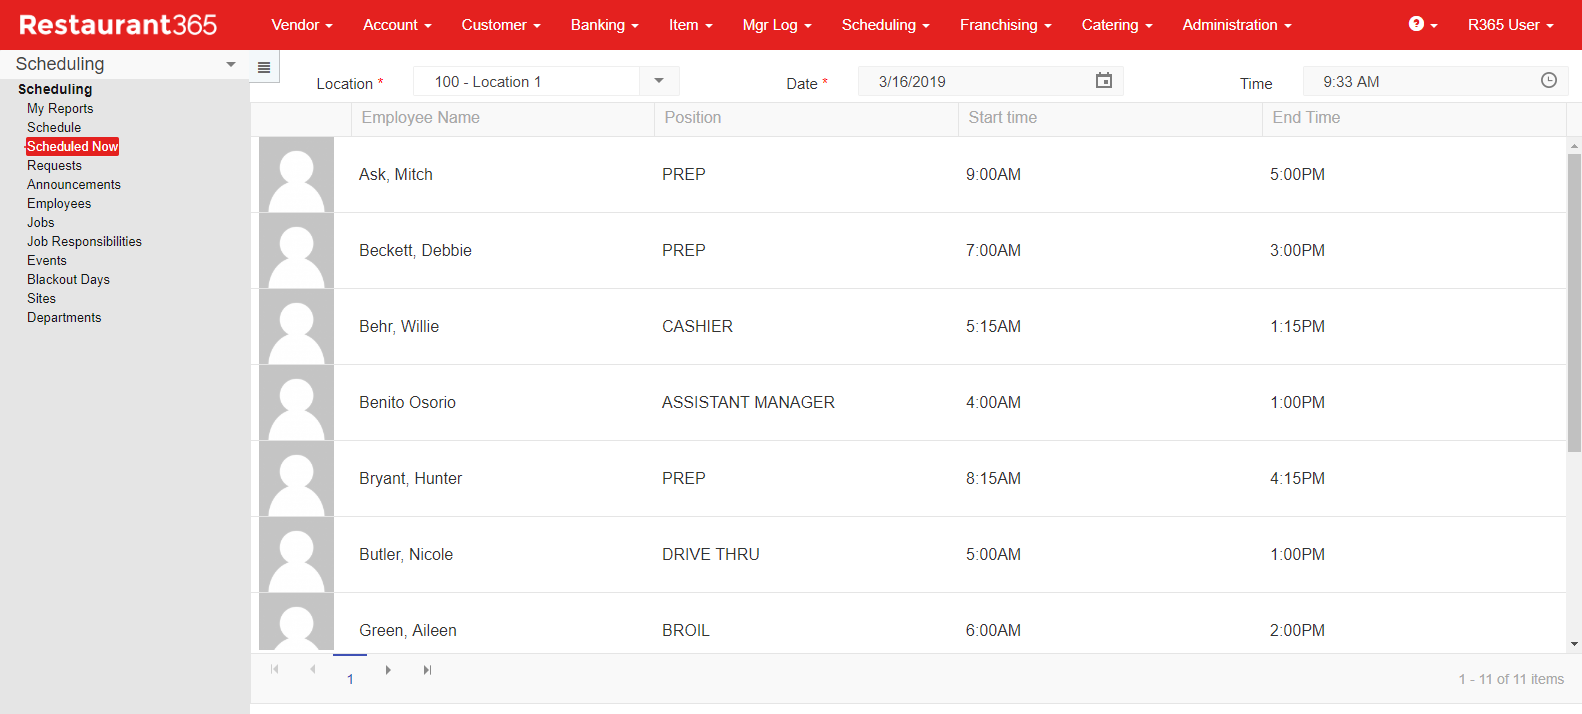1582x714 pixels.
Task: Open the Item menu
Action: point(691,25)
